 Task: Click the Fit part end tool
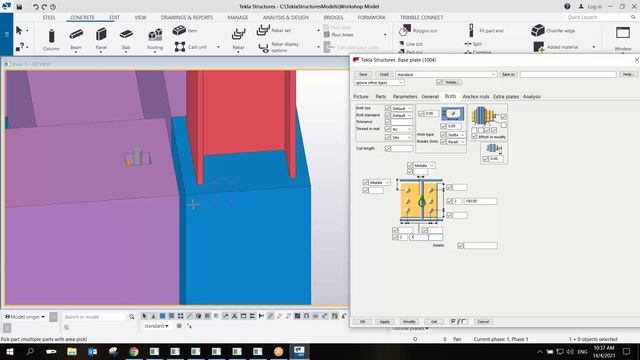coord(486,30)
